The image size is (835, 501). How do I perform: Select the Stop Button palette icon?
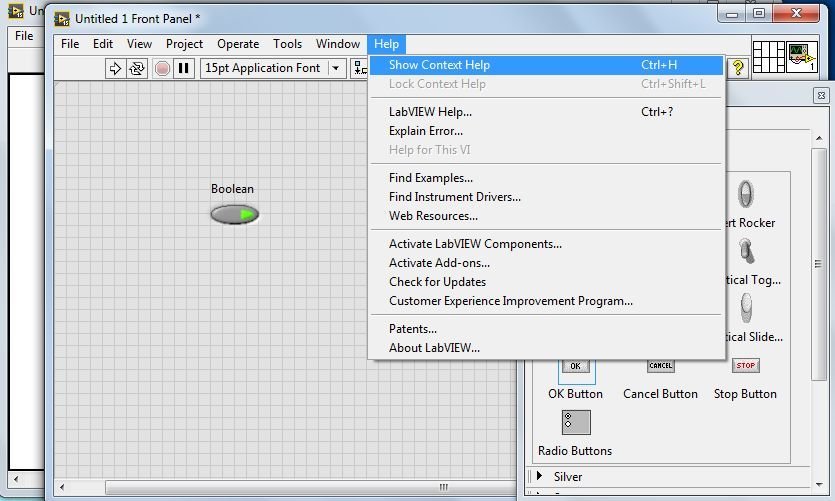click(x=746, y=365)
